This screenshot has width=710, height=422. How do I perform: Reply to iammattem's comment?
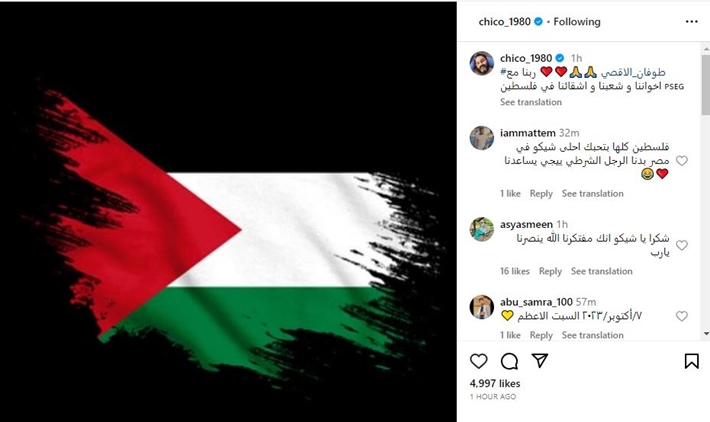tap(541, 194)
